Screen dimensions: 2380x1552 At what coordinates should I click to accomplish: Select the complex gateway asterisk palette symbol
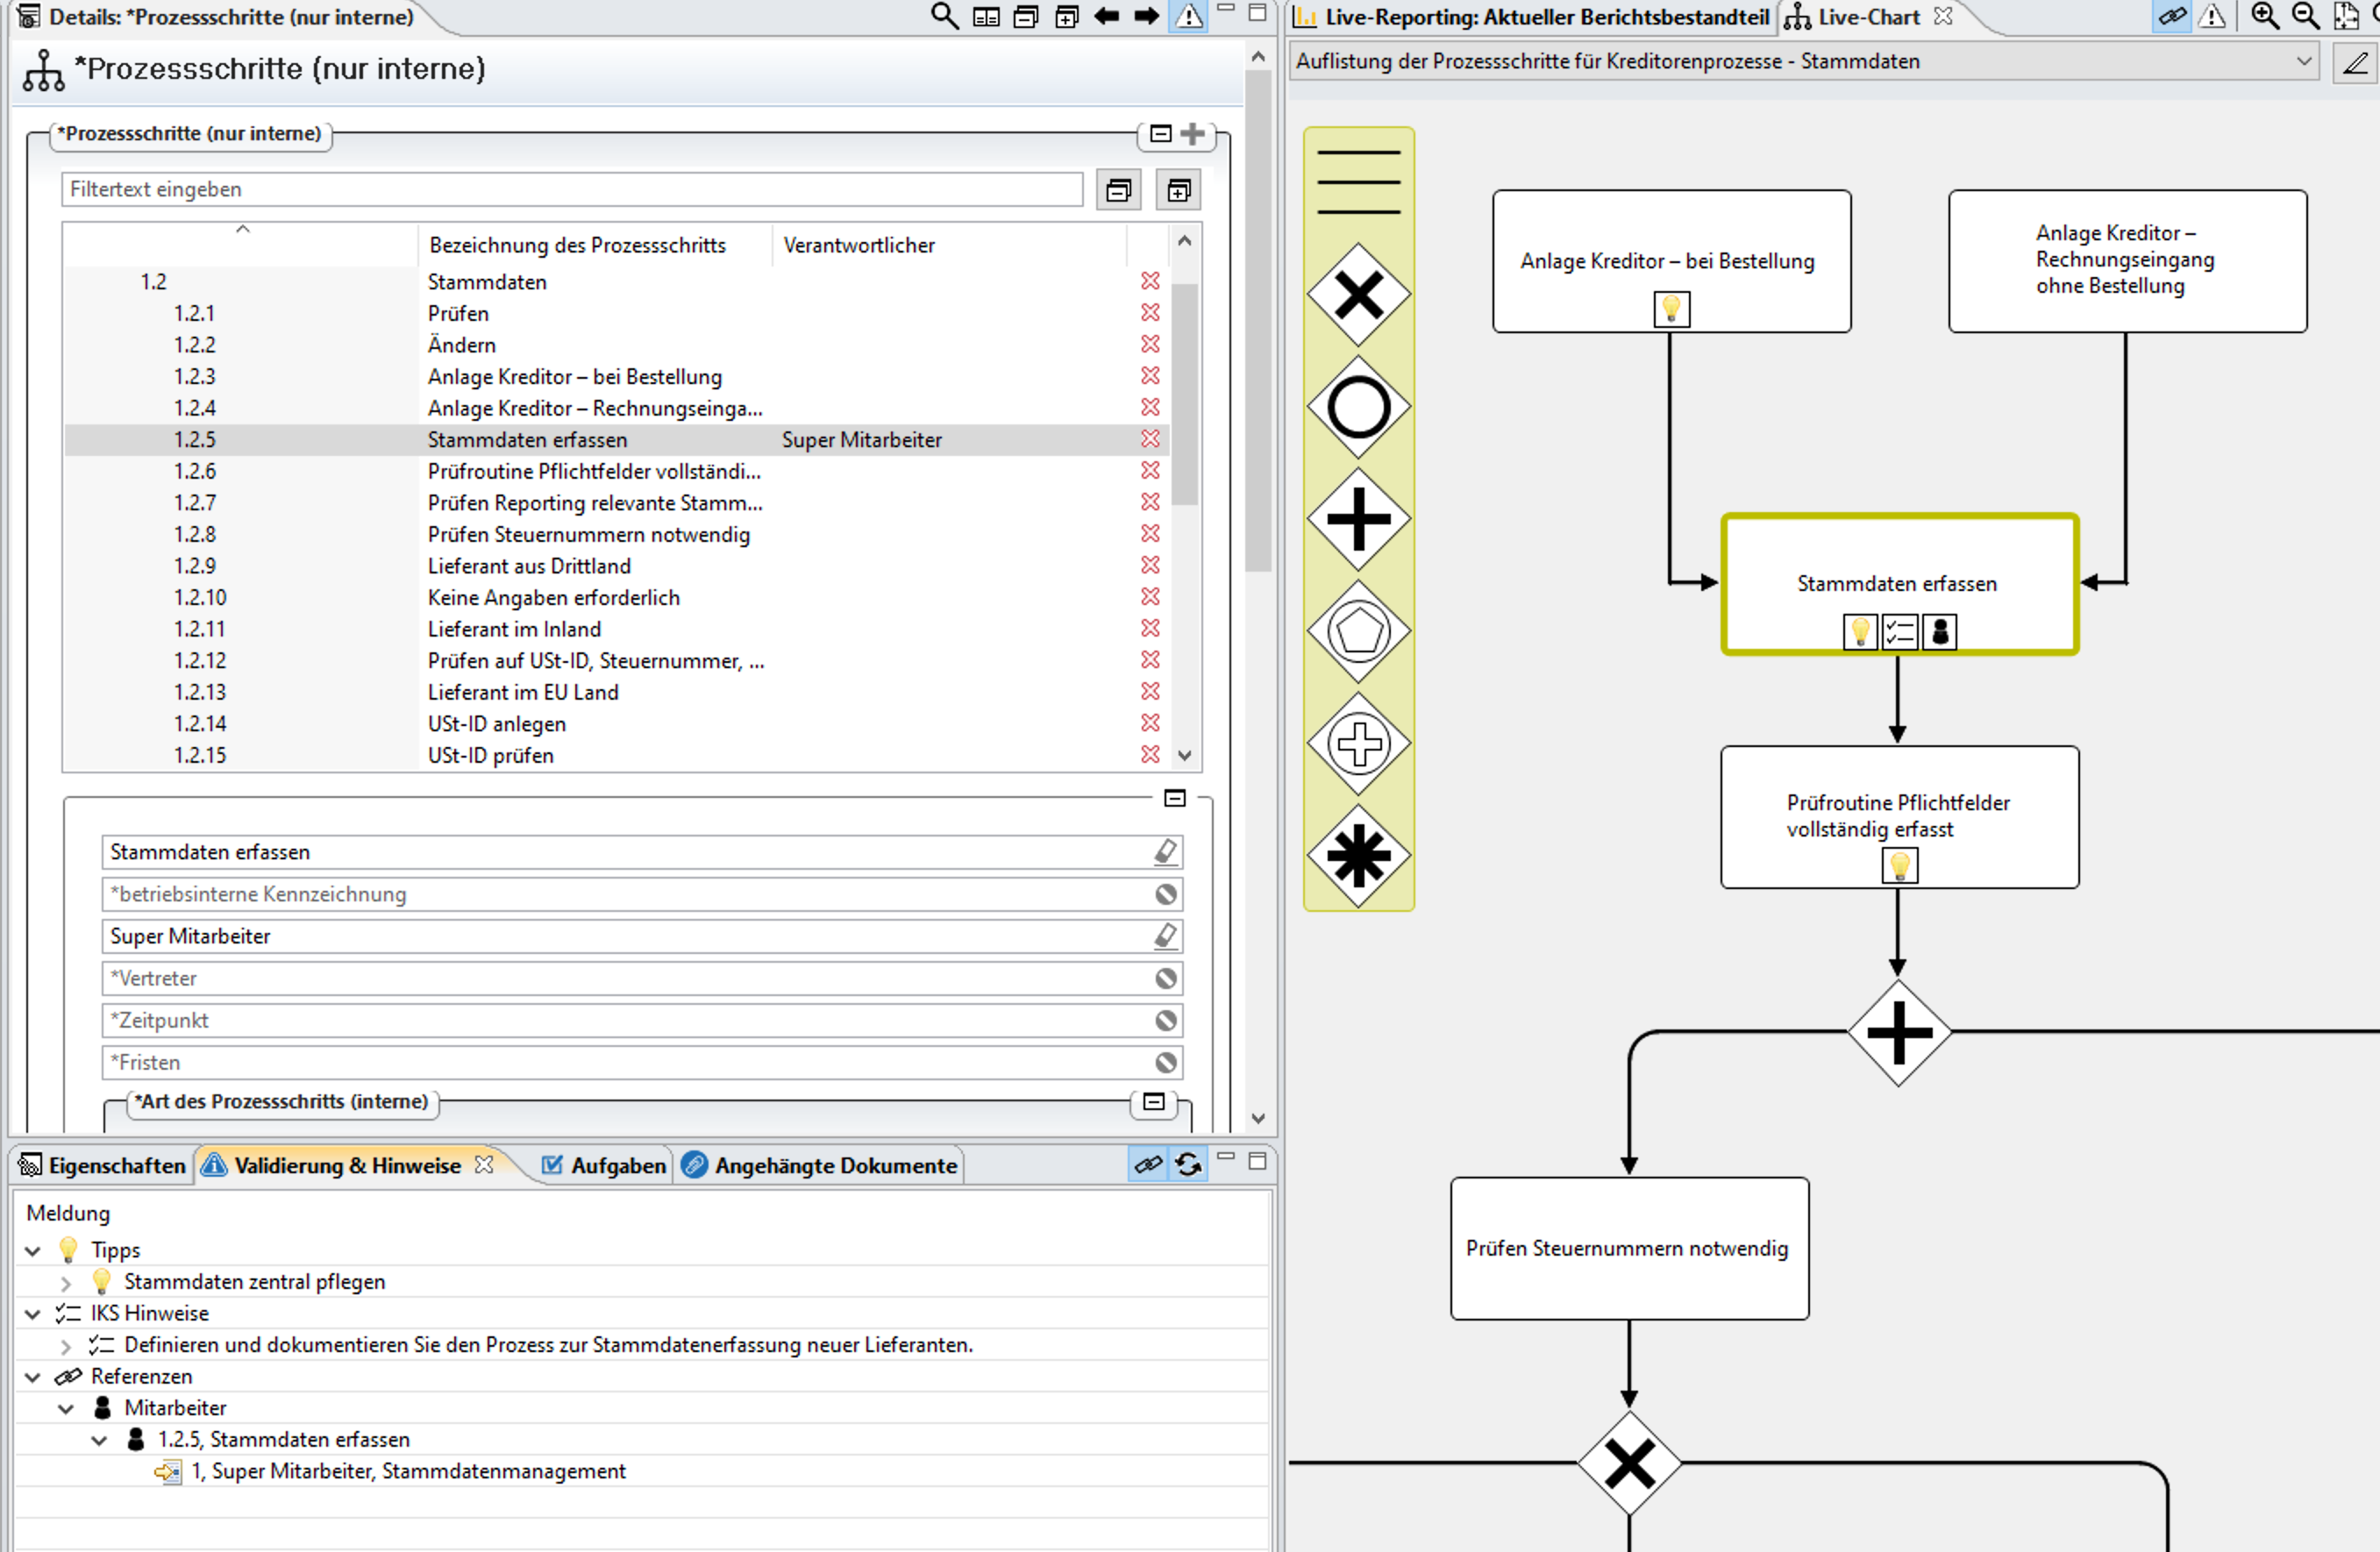[x=1358, y=856]
